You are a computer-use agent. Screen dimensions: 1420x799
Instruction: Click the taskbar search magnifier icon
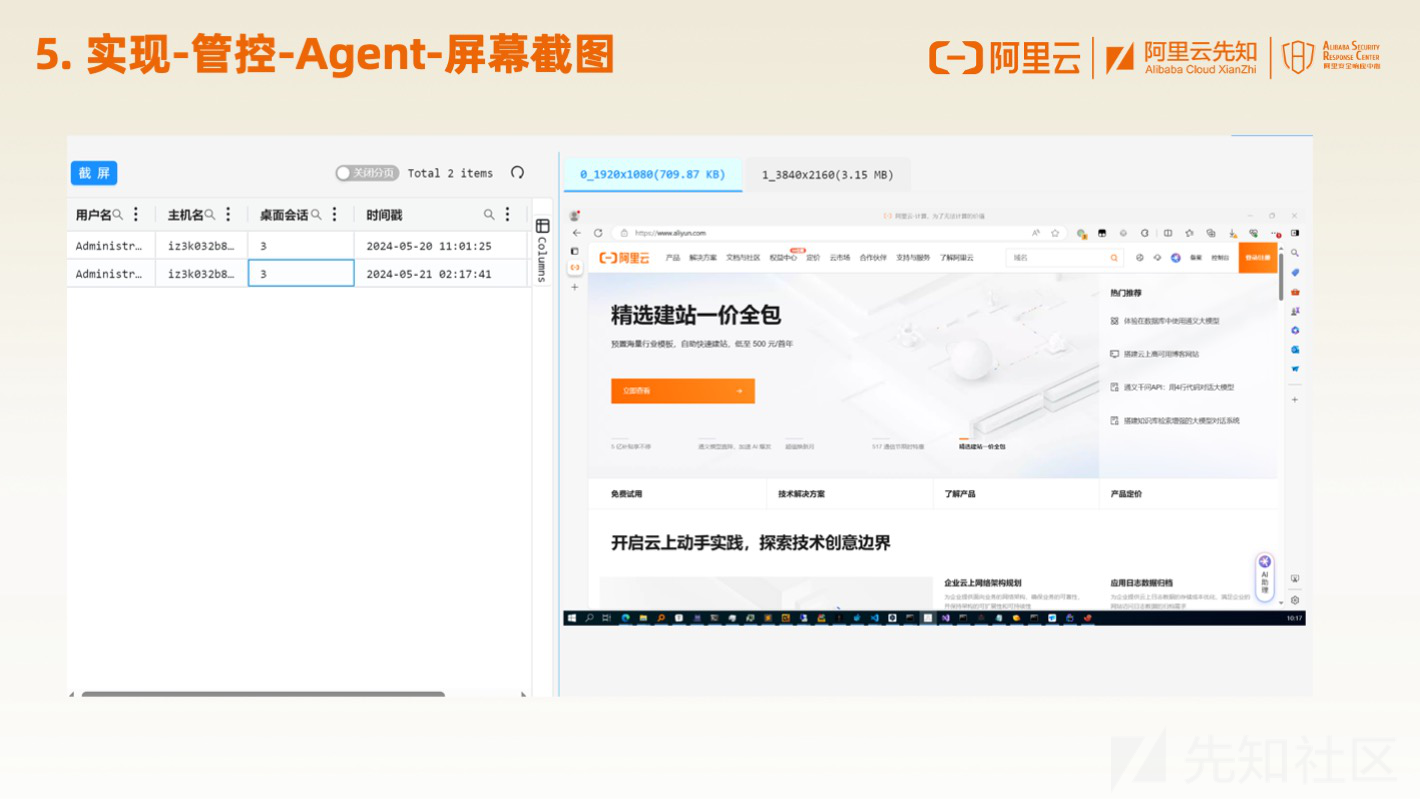point(590,618)
